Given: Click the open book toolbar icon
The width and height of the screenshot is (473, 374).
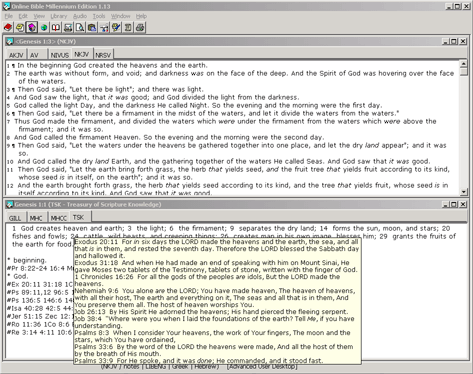Looking at the screenshot, I should [56, 27].
